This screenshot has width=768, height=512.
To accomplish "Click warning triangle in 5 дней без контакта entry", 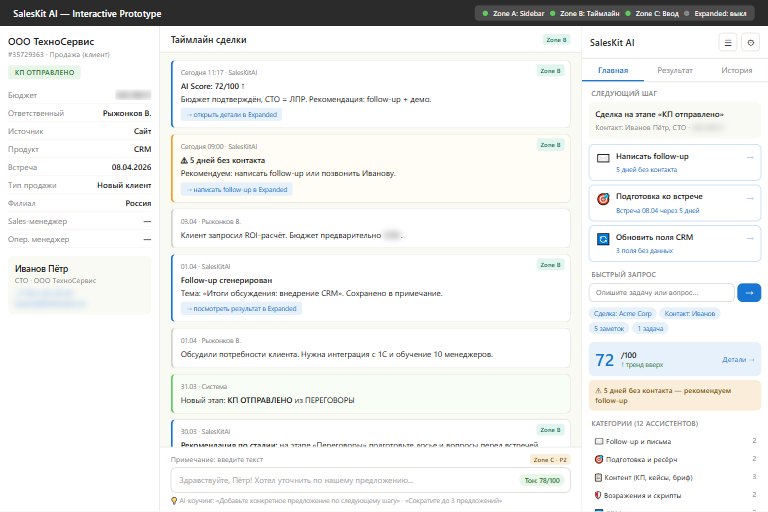I will pyautogui.click(x=184, y=160).
